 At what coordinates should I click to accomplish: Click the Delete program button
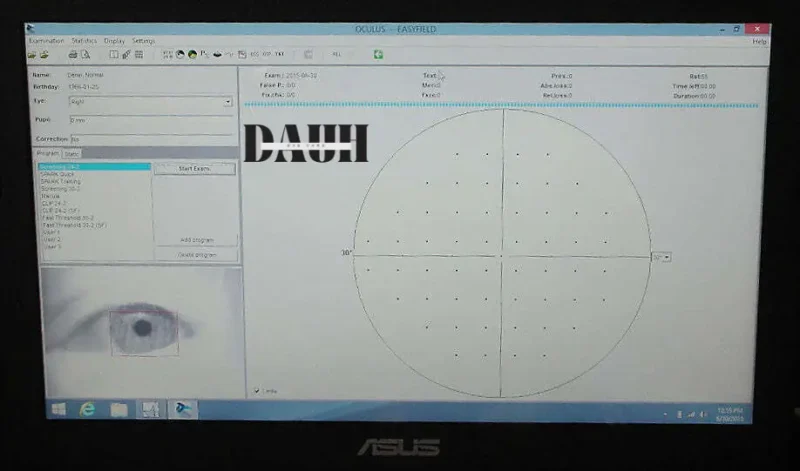196,255
